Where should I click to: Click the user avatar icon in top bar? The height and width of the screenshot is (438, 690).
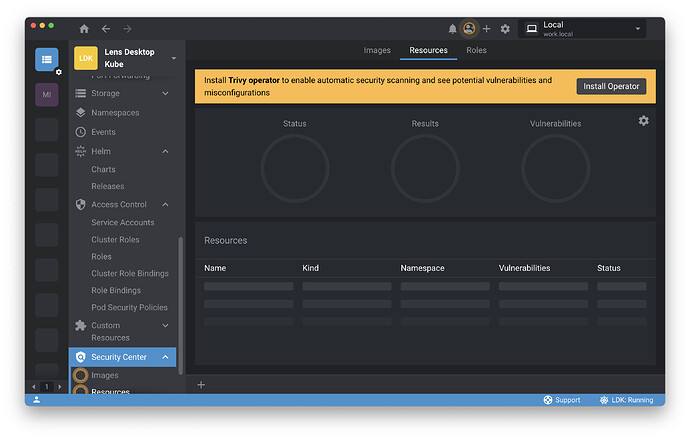[x=469, y=29]
